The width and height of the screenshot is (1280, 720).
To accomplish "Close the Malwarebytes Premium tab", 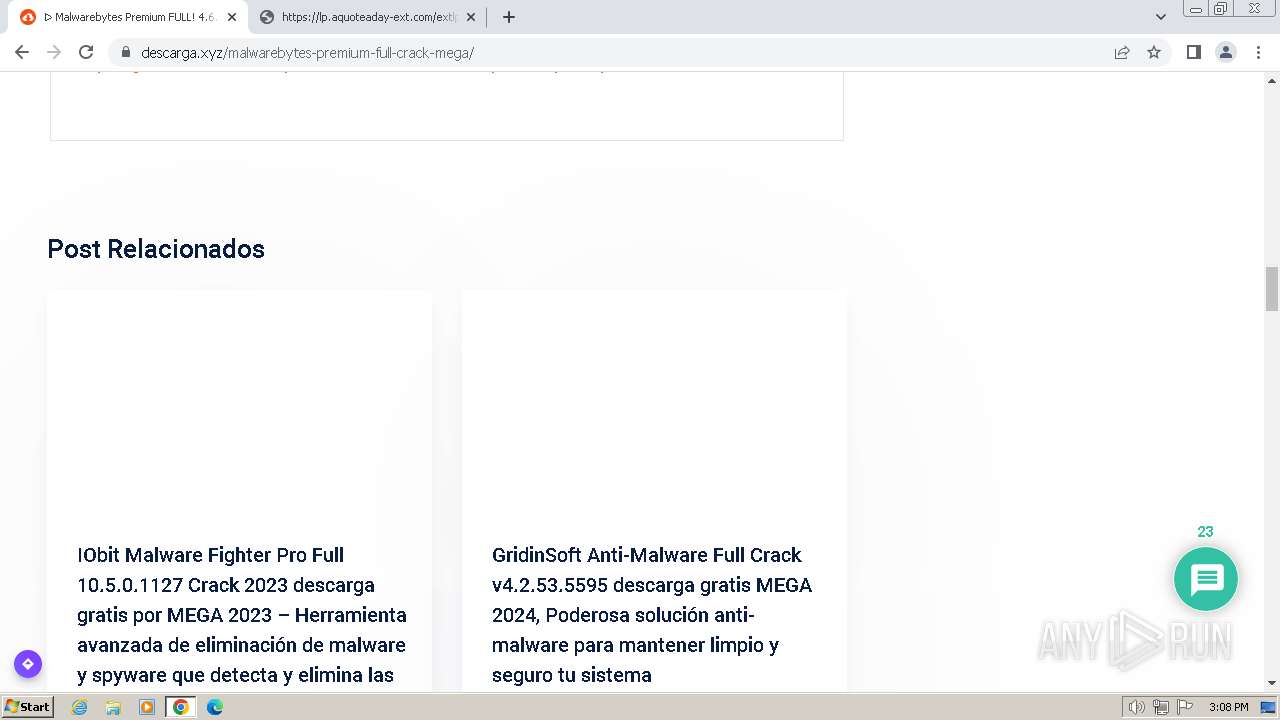I will (x=231, y=17).
